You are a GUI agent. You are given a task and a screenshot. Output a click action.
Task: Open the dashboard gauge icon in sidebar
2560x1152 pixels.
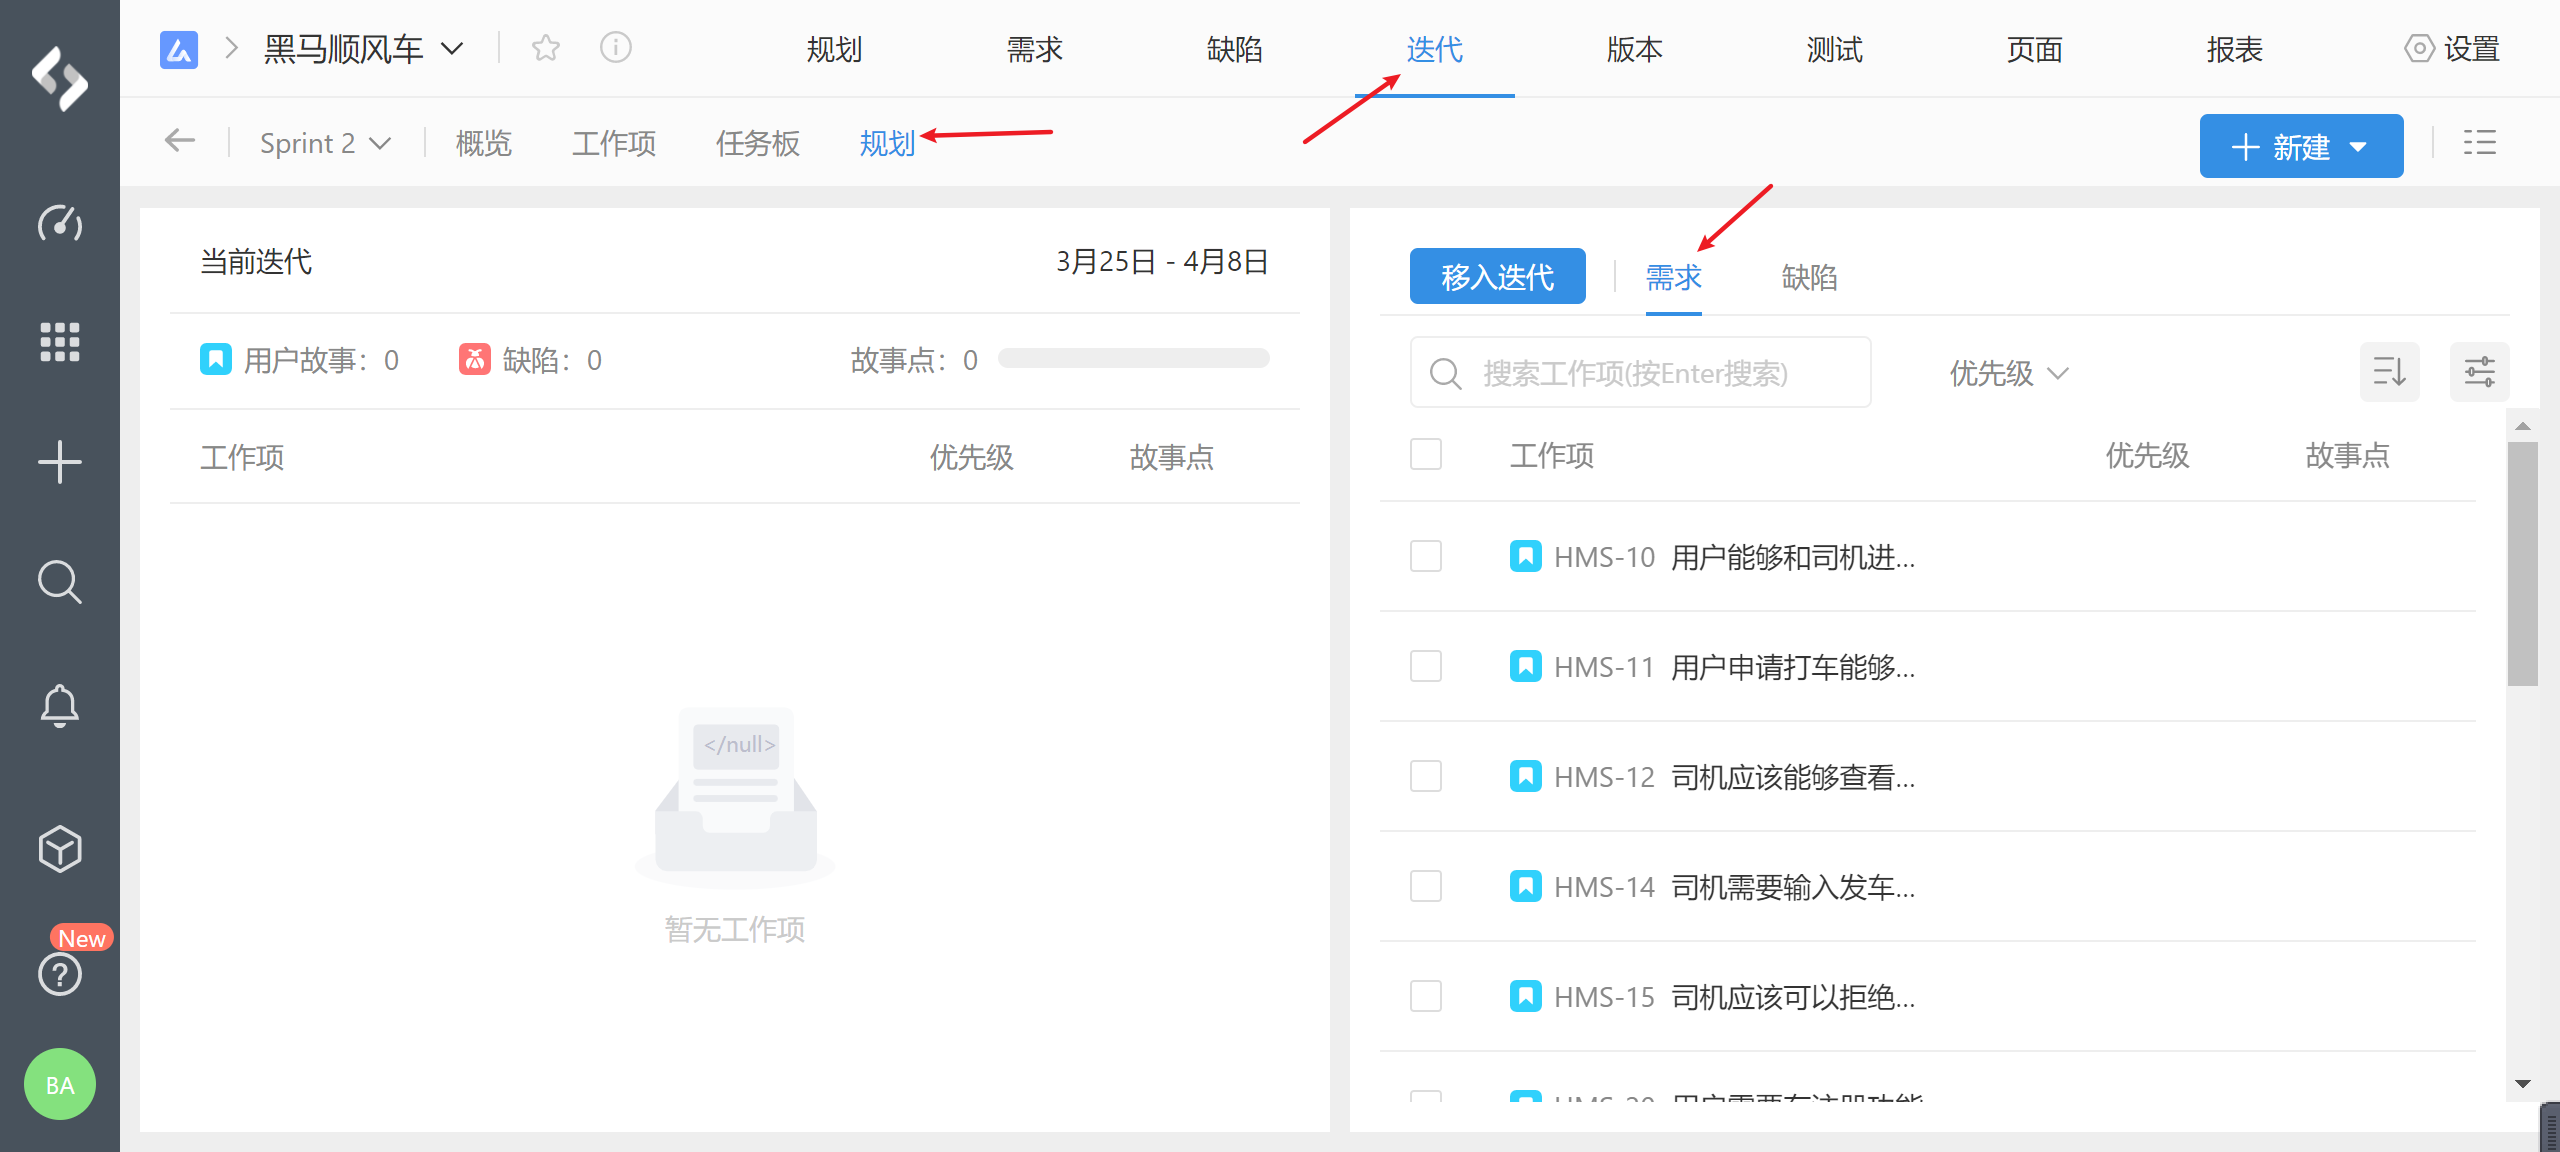click(60, 223)
